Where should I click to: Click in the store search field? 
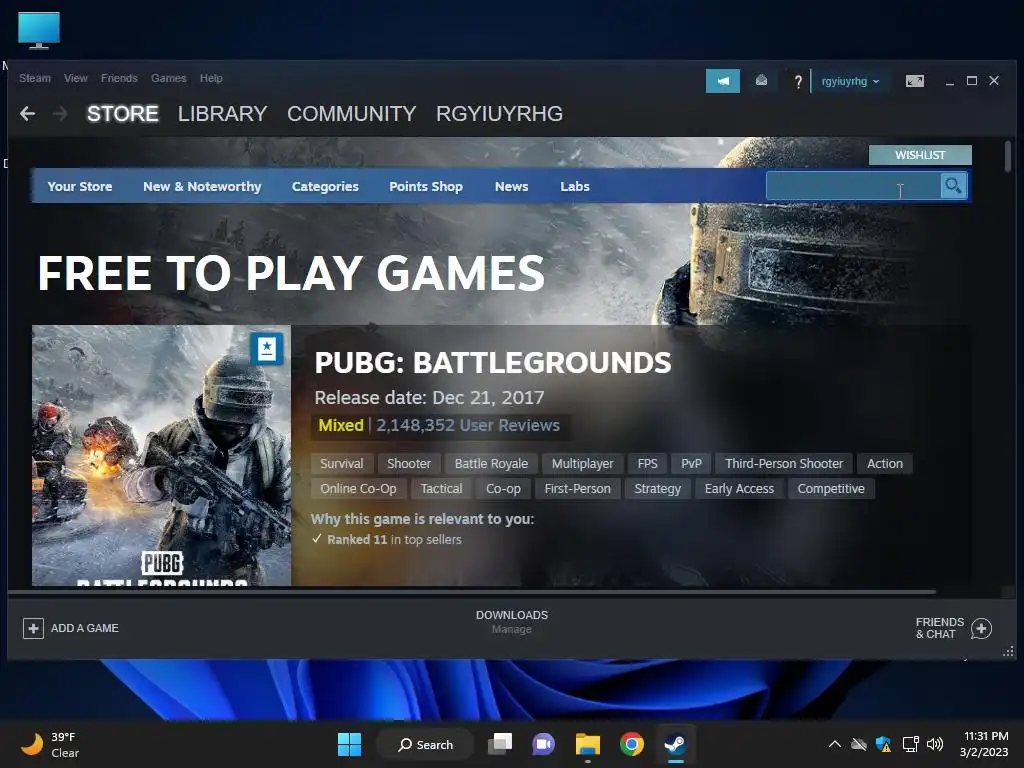click(x=853, y=186)
